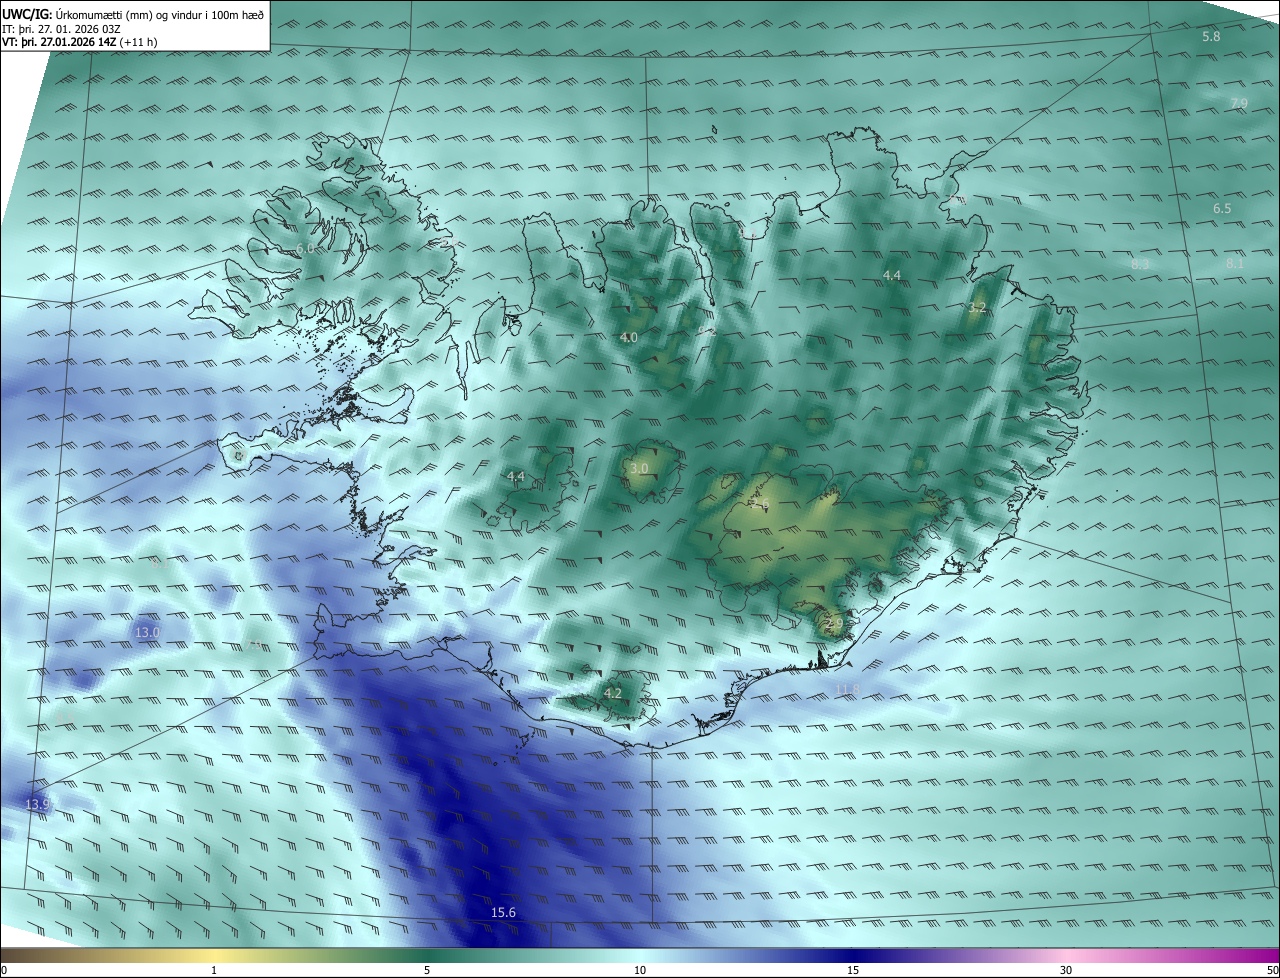The height and width of the screenshot is (978, 1280).
Task: Click the 6.0 value in the Westfjords
Action: tap(305, 248)
